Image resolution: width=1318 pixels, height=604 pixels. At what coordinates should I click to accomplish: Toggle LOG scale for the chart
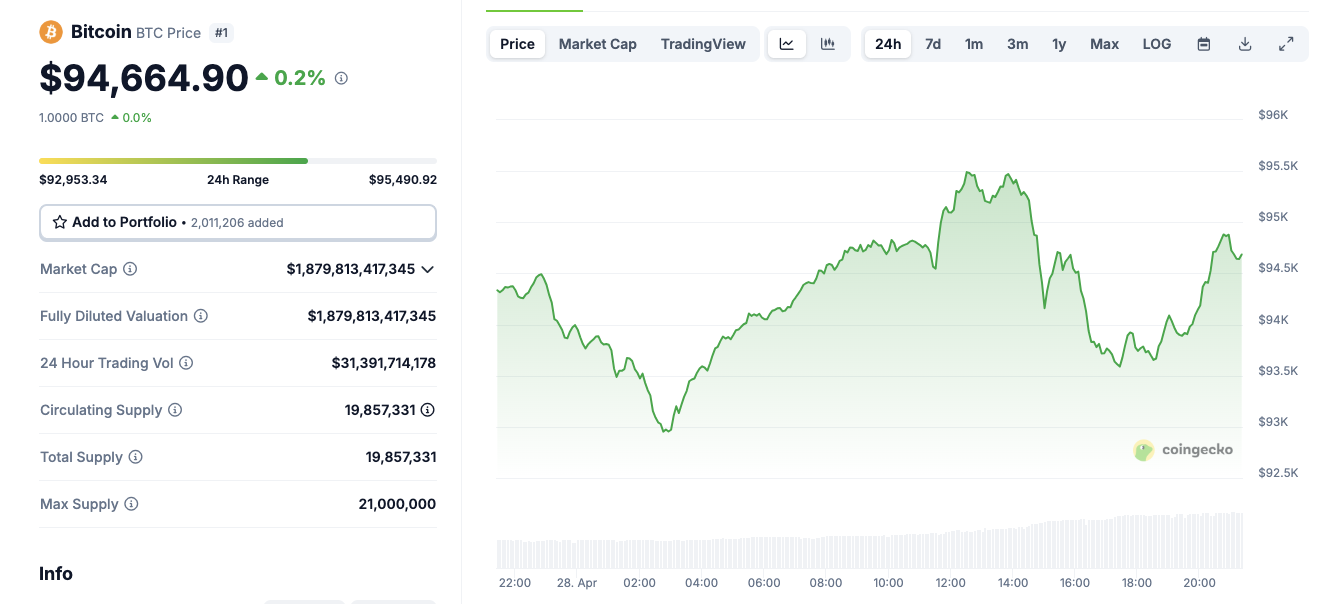click(x=1156, y=43)
